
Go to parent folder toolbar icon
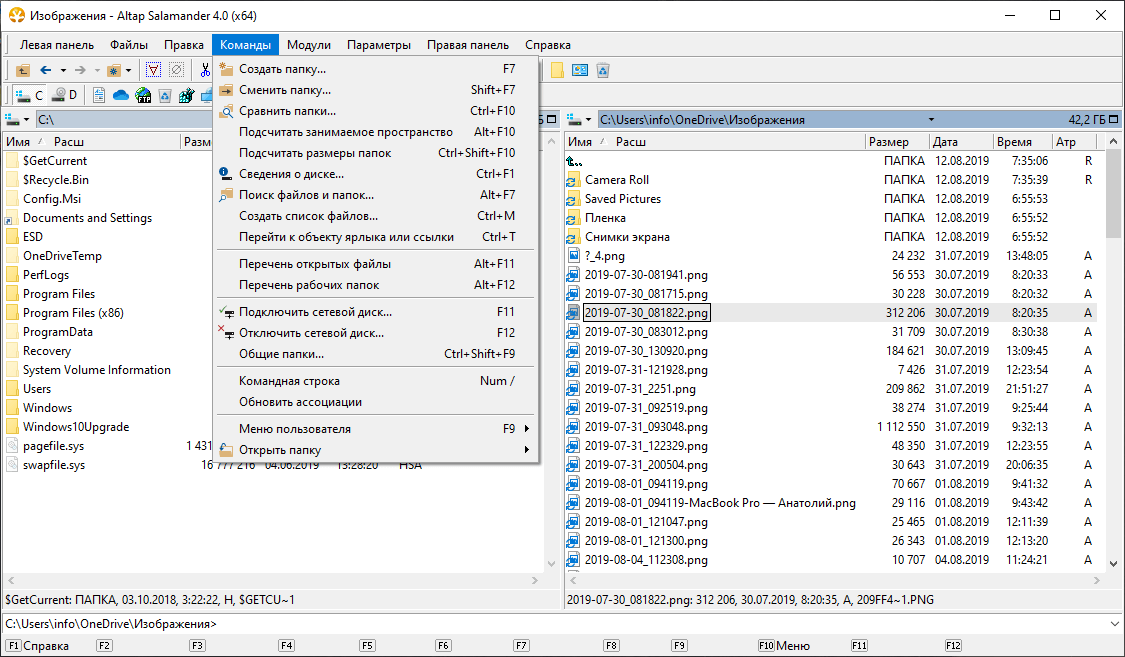point(23,70)
